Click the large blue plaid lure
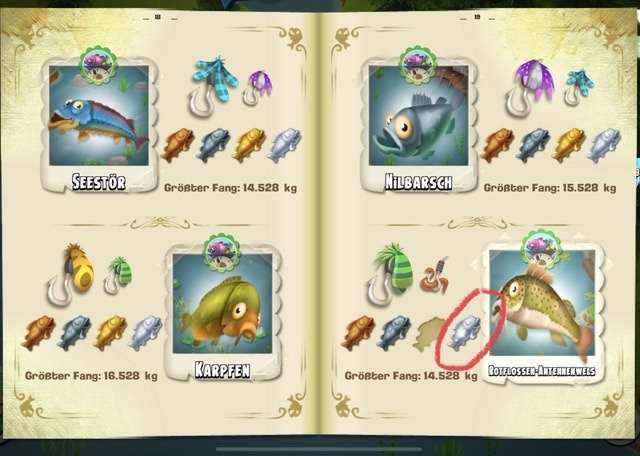The image size is (640, 456). click(x=213, y=86)
